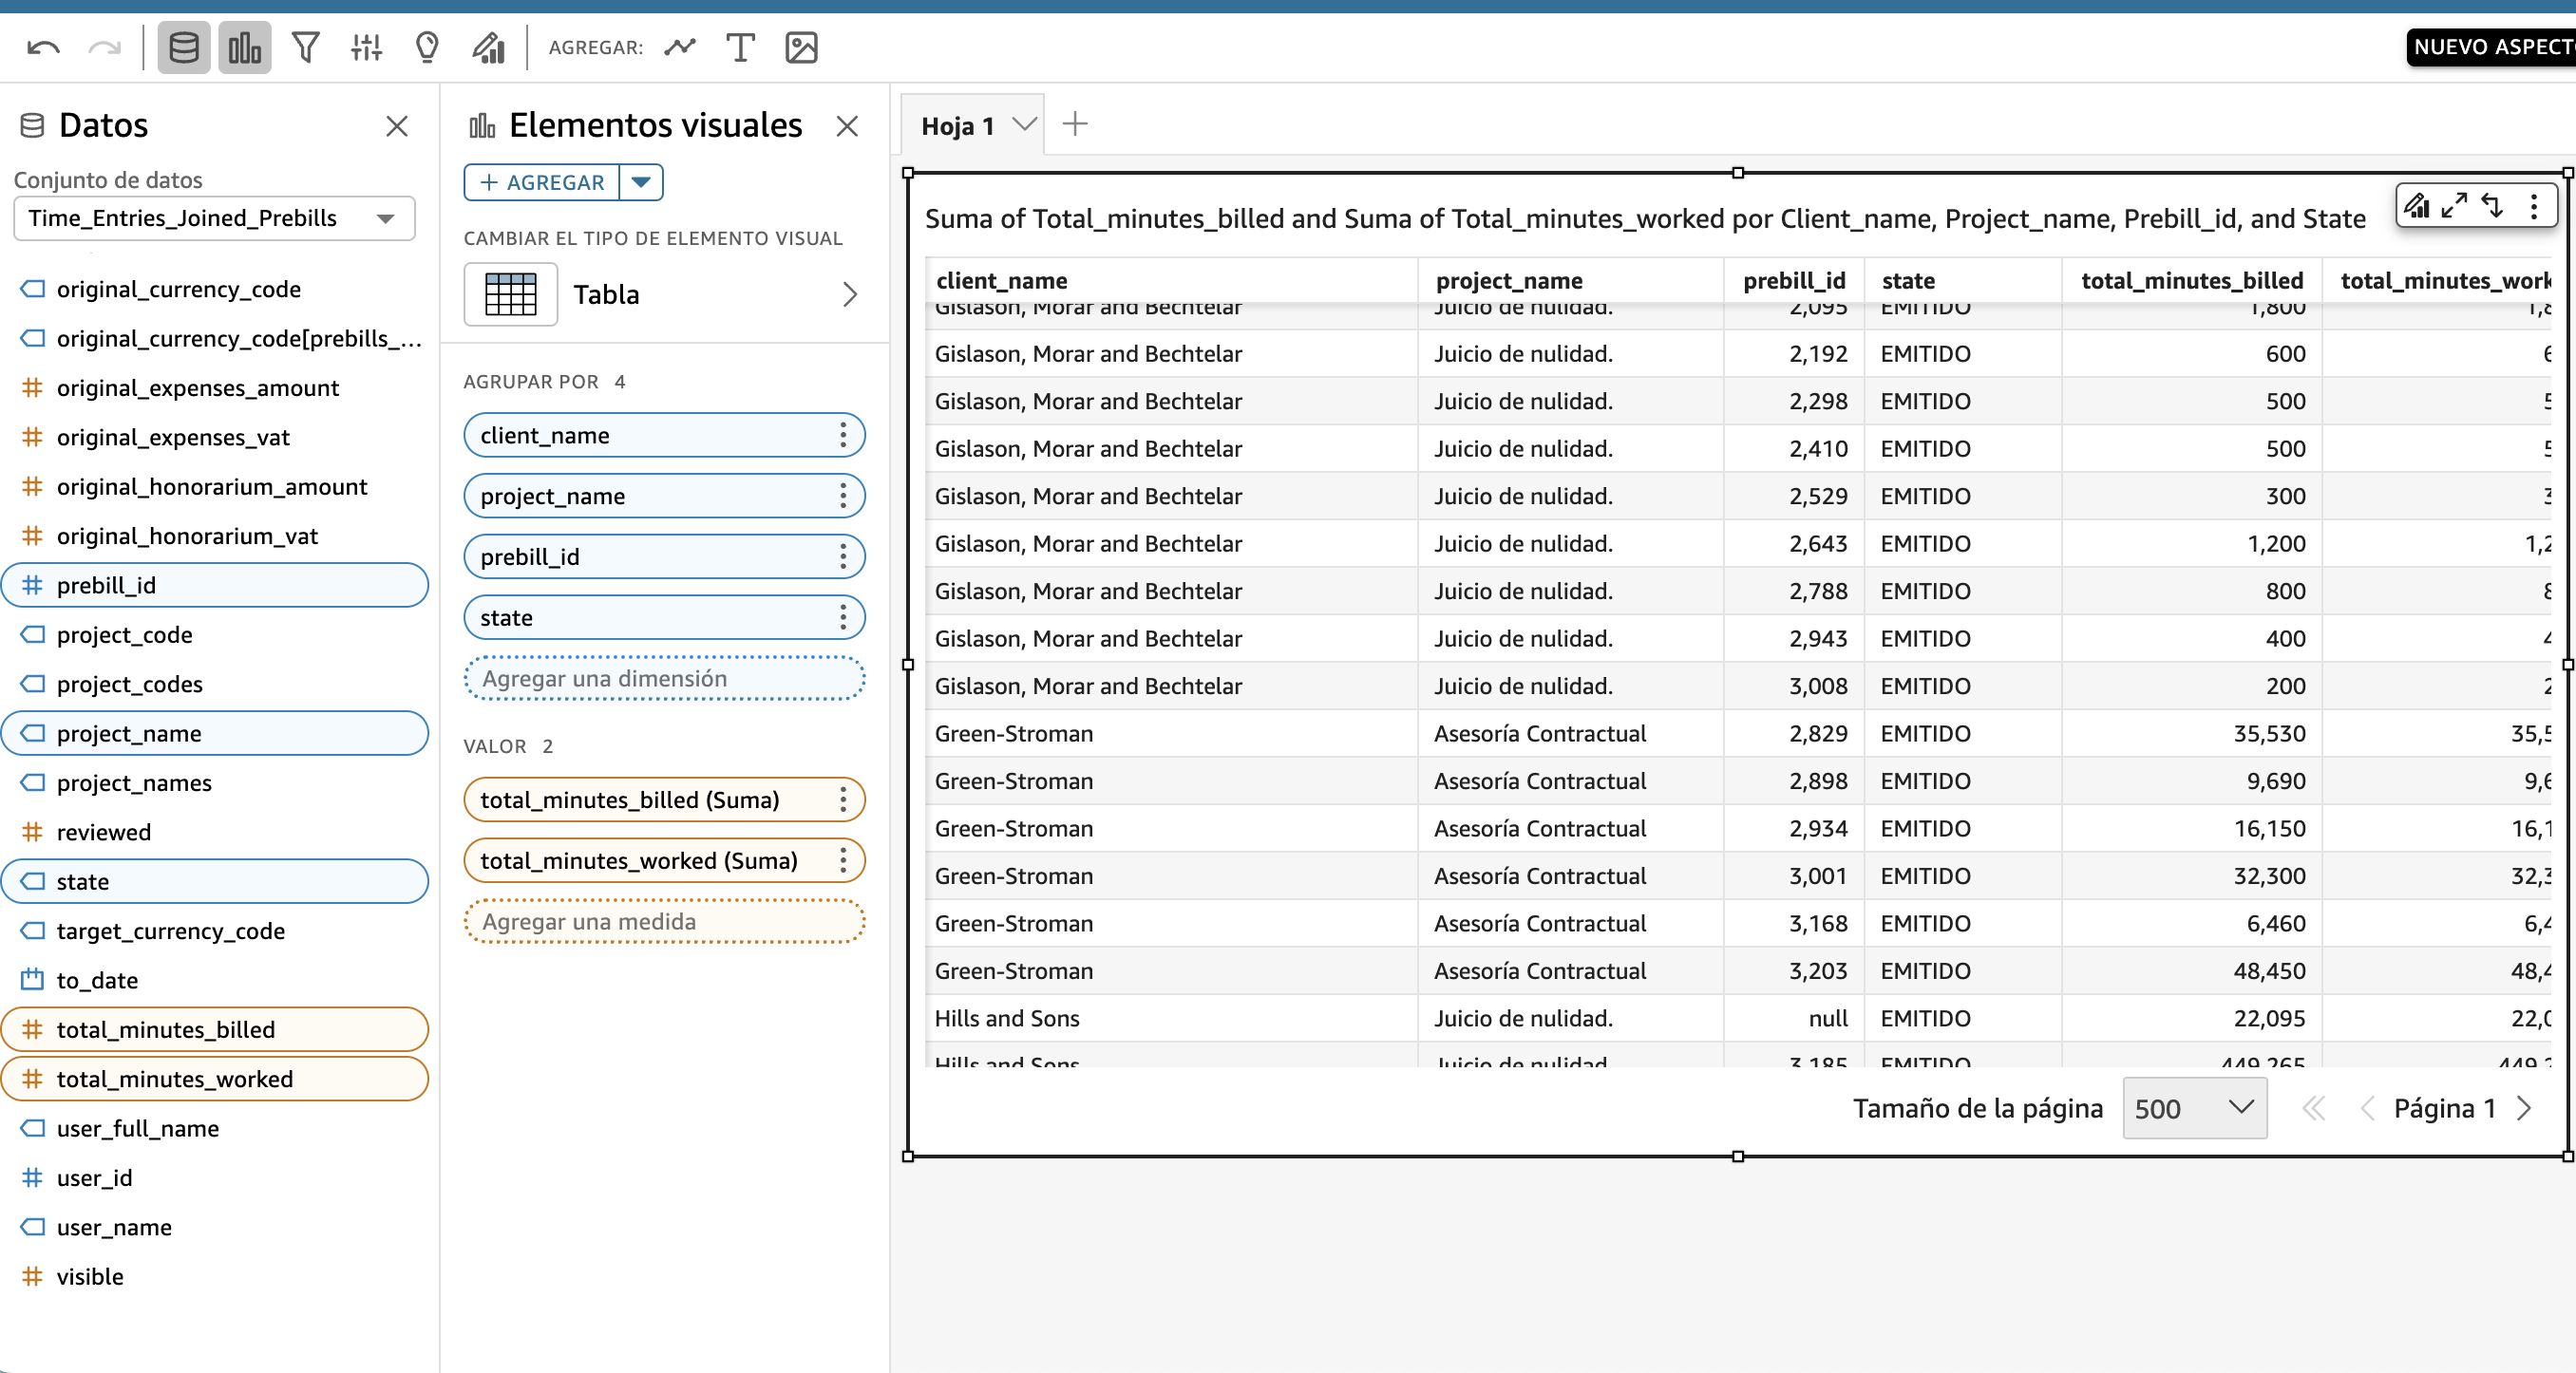The height and width of the screenshot is (1373, 2576).
Task: Select prebill_id field in data list
Action: [214, 585]
